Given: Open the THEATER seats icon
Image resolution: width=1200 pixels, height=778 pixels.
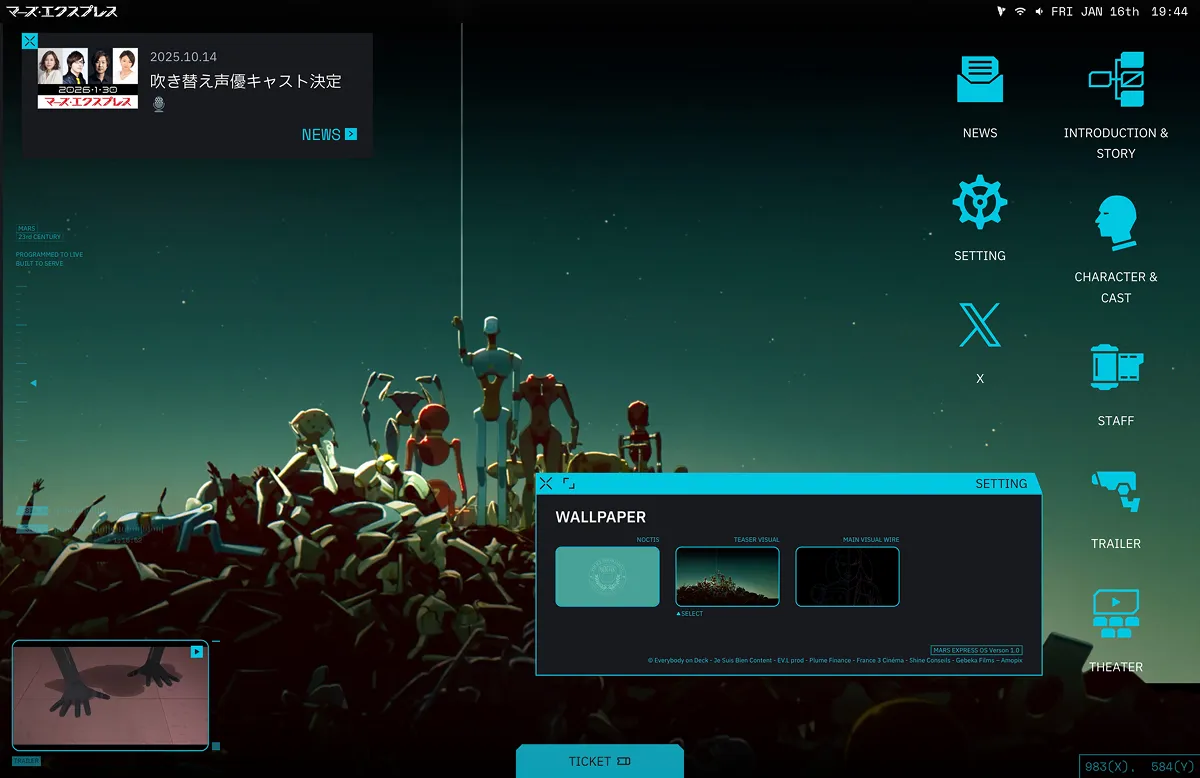Looking at the screenshot, I should pos(1115,614).
